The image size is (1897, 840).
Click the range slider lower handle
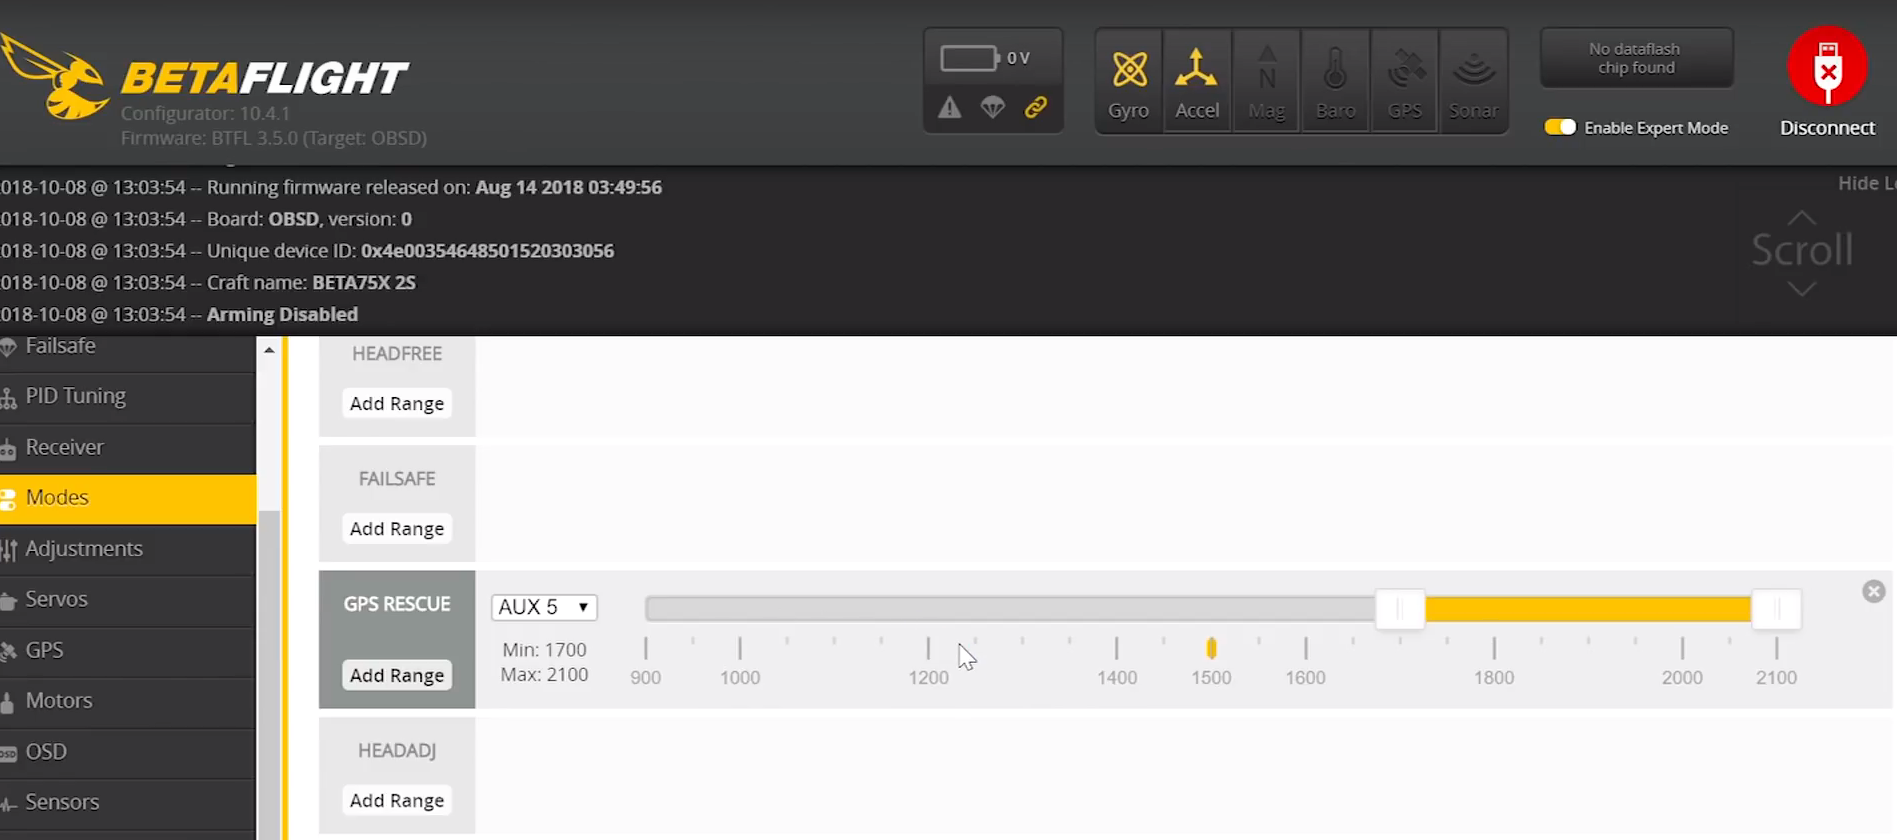(1400, 609)
